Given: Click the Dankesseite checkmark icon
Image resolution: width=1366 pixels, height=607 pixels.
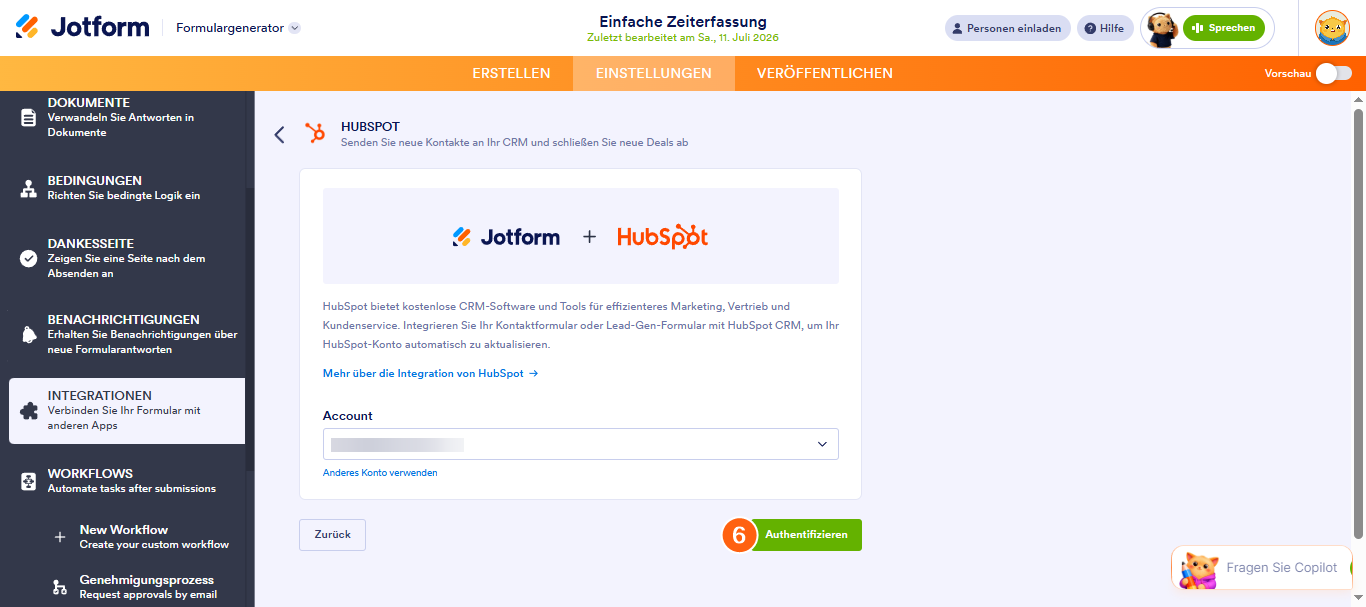Looking at the screenshot, I should pyautogui.click(x=28, y=258).
